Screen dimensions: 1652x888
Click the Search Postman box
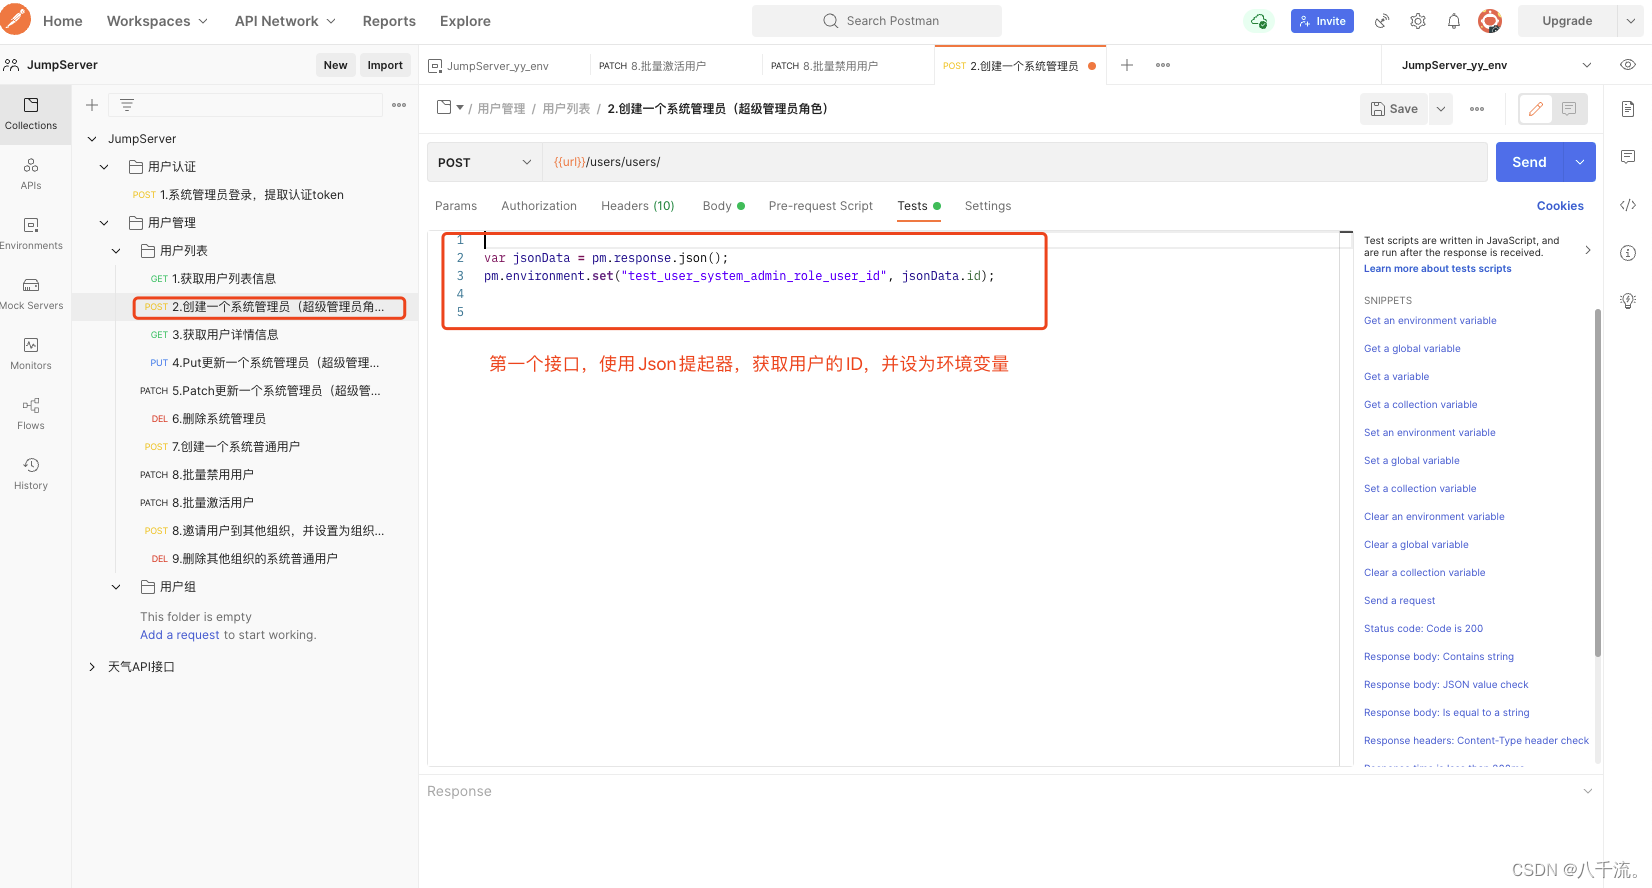coord(877,21)
